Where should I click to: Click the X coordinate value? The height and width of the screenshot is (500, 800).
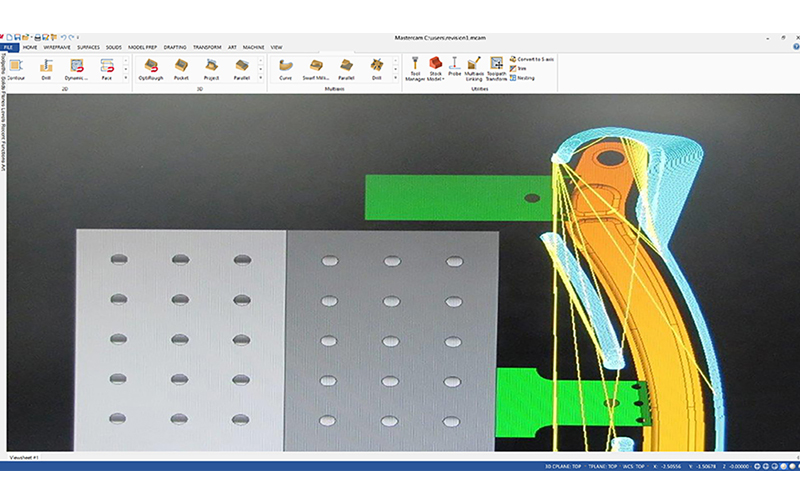point(670,466)
